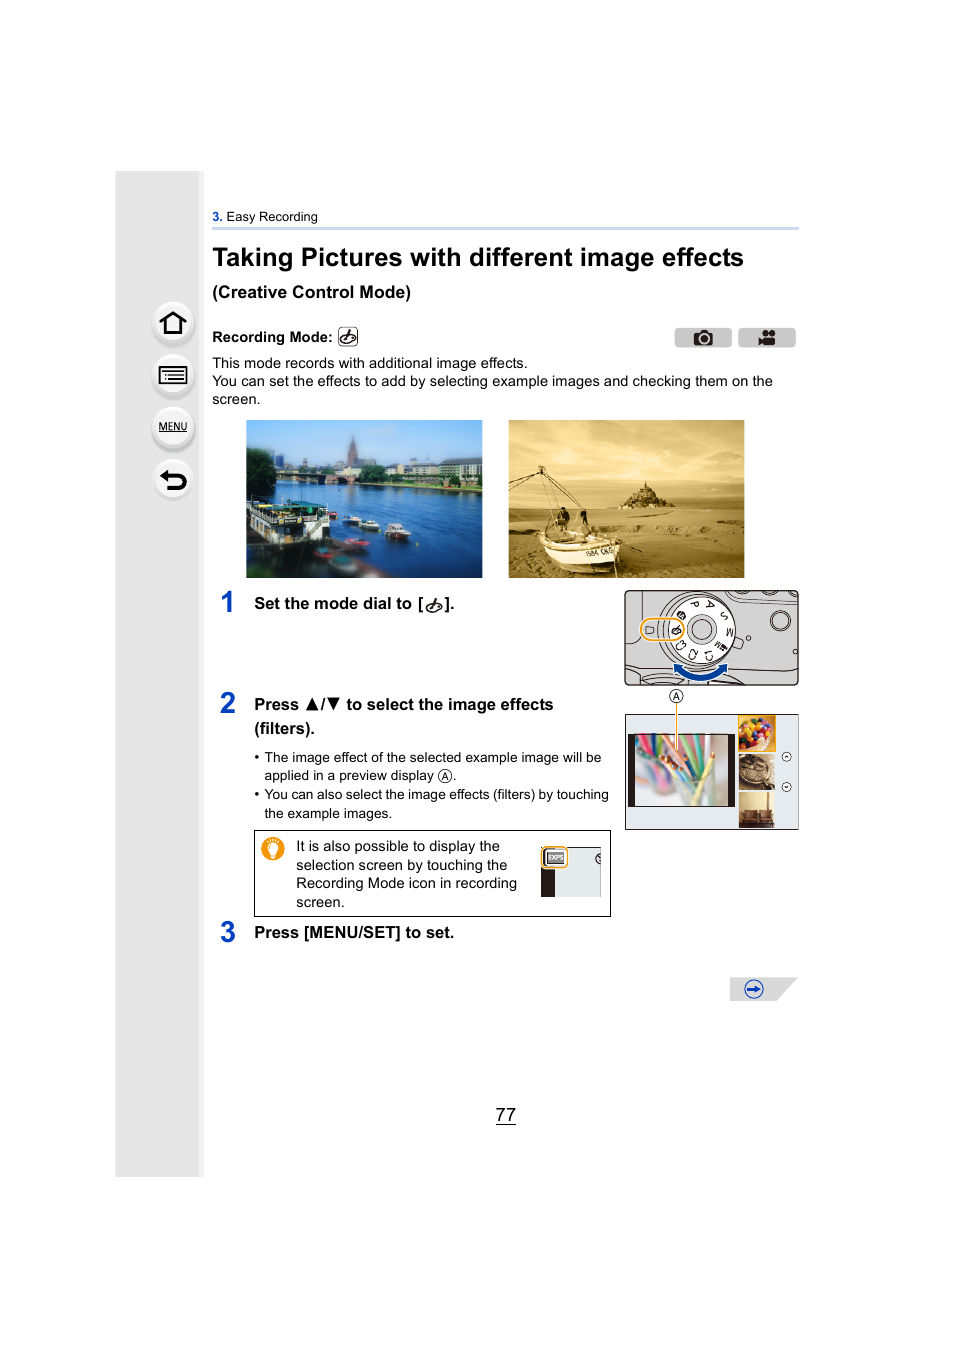Click the colored pencils preview display
The width and height of the screenshot is (954, 1348).
[x=682, y=770]
